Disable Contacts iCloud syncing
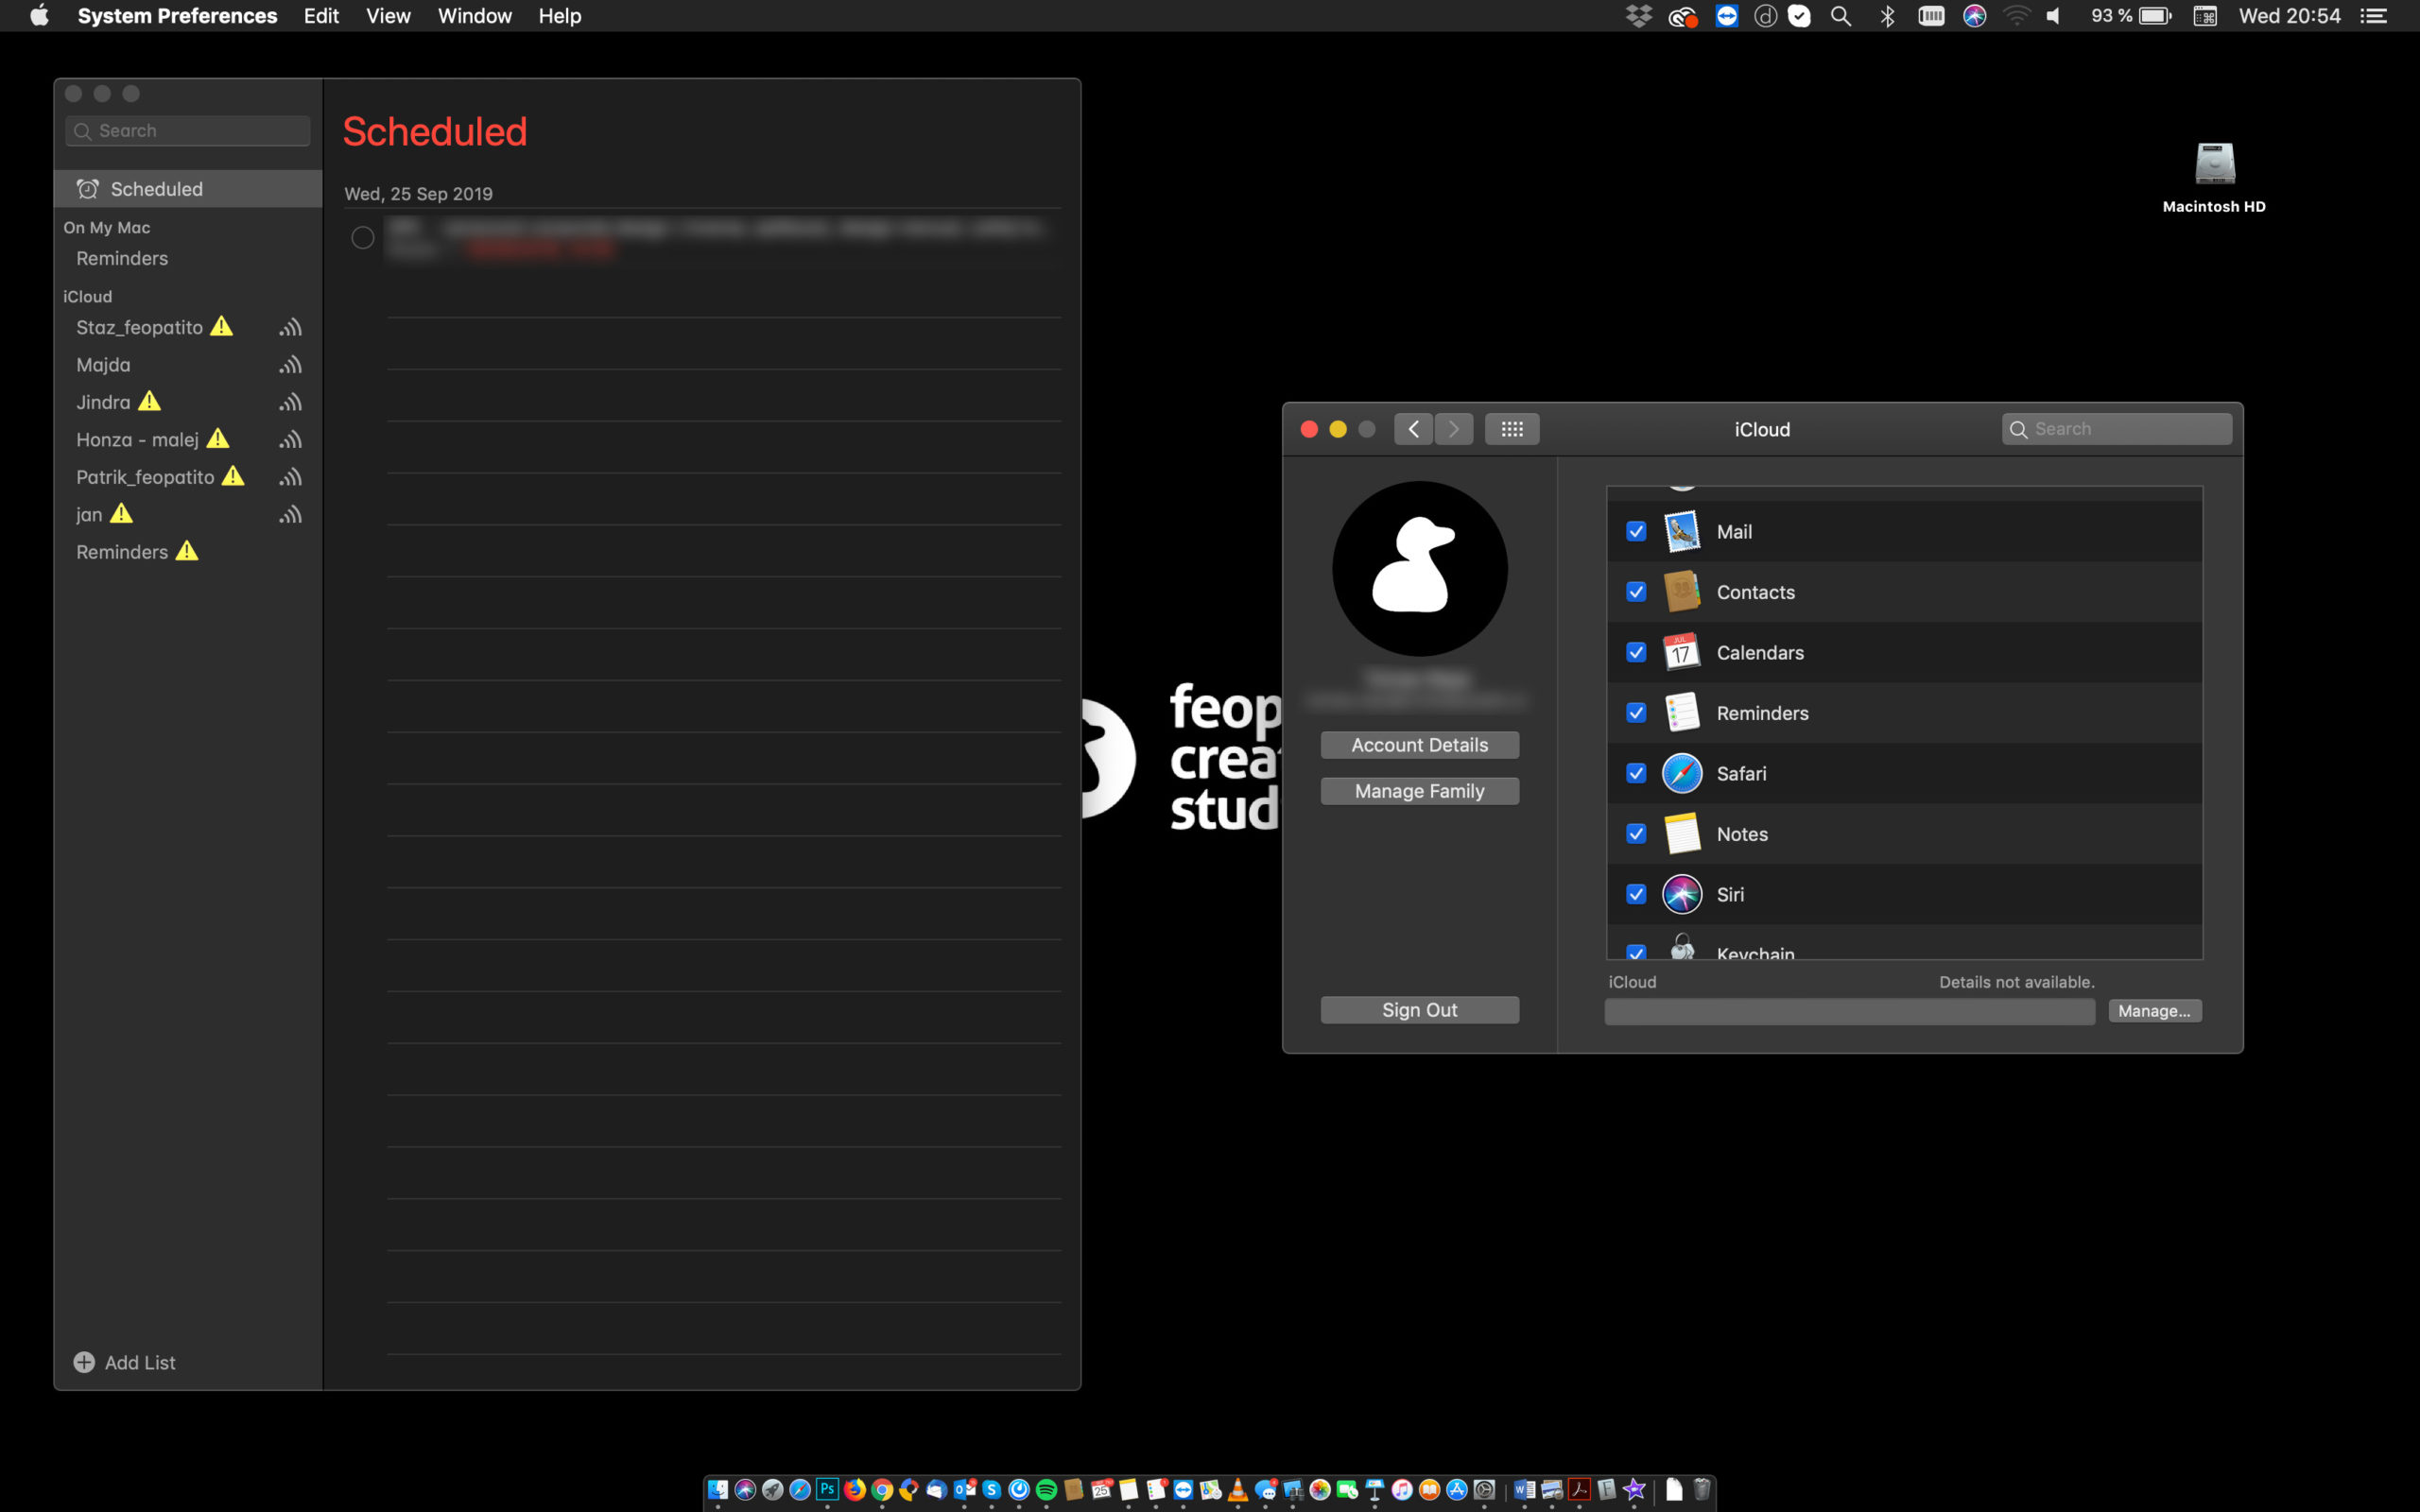 pos(1635,591)
